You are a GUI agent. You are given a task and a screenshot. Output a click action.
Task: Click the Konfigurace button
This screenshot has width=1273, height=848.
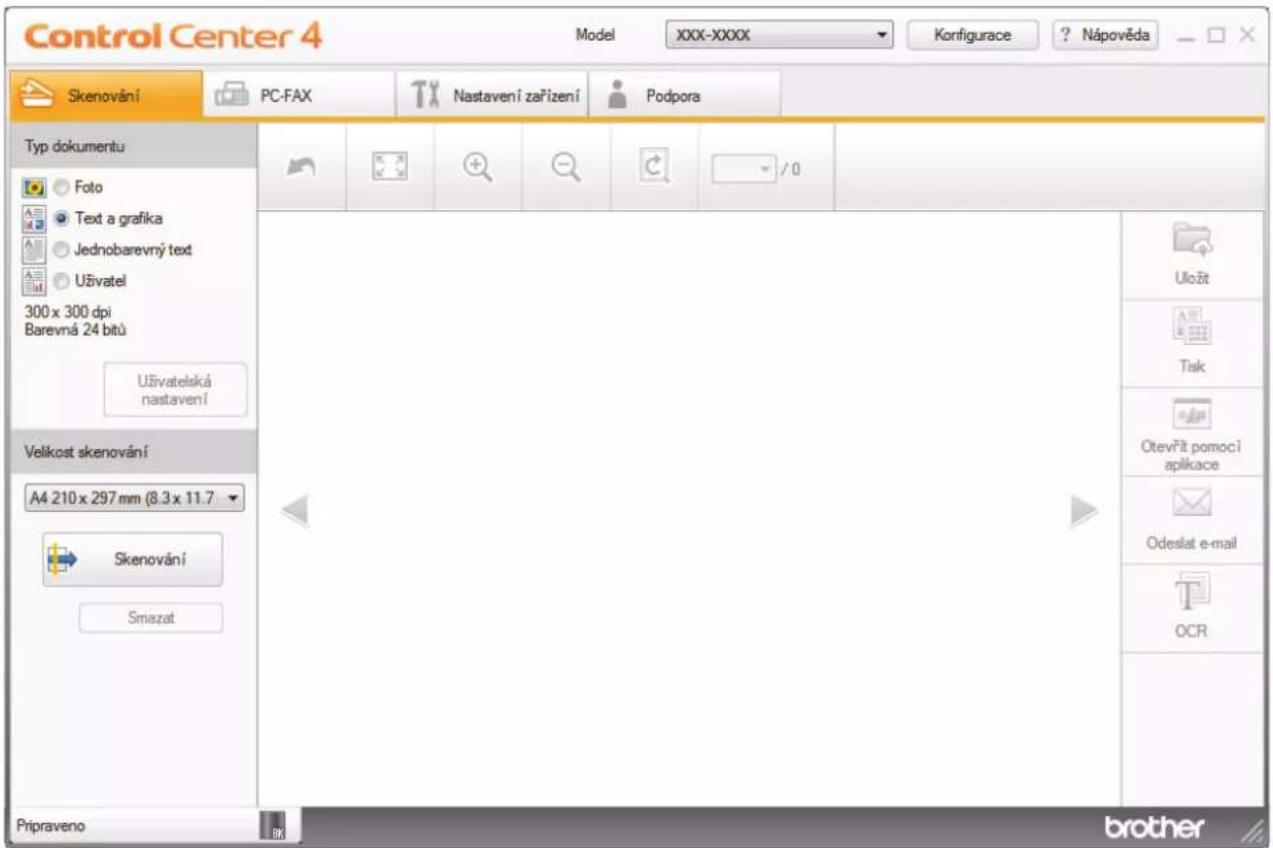(x=973, y=35)
